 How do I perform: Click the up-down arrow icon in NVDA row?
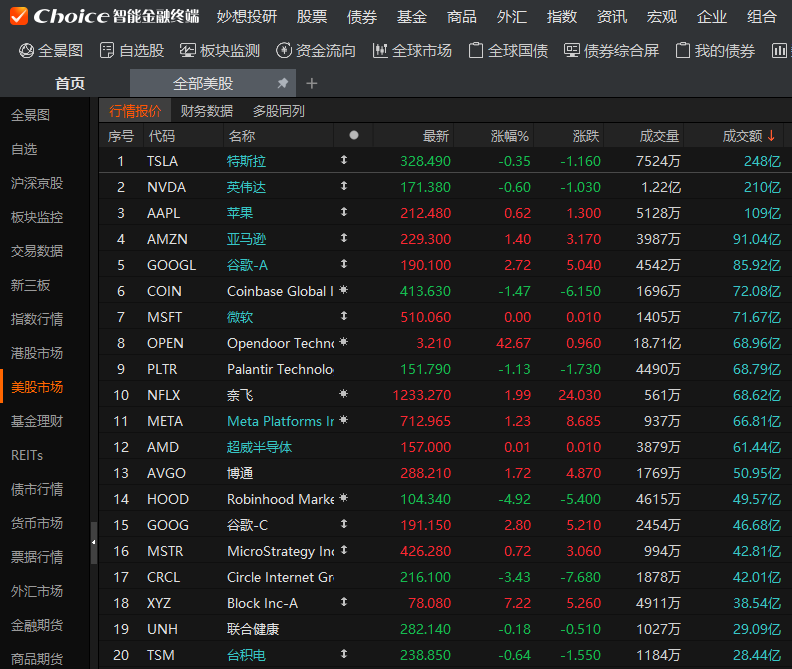343,186
